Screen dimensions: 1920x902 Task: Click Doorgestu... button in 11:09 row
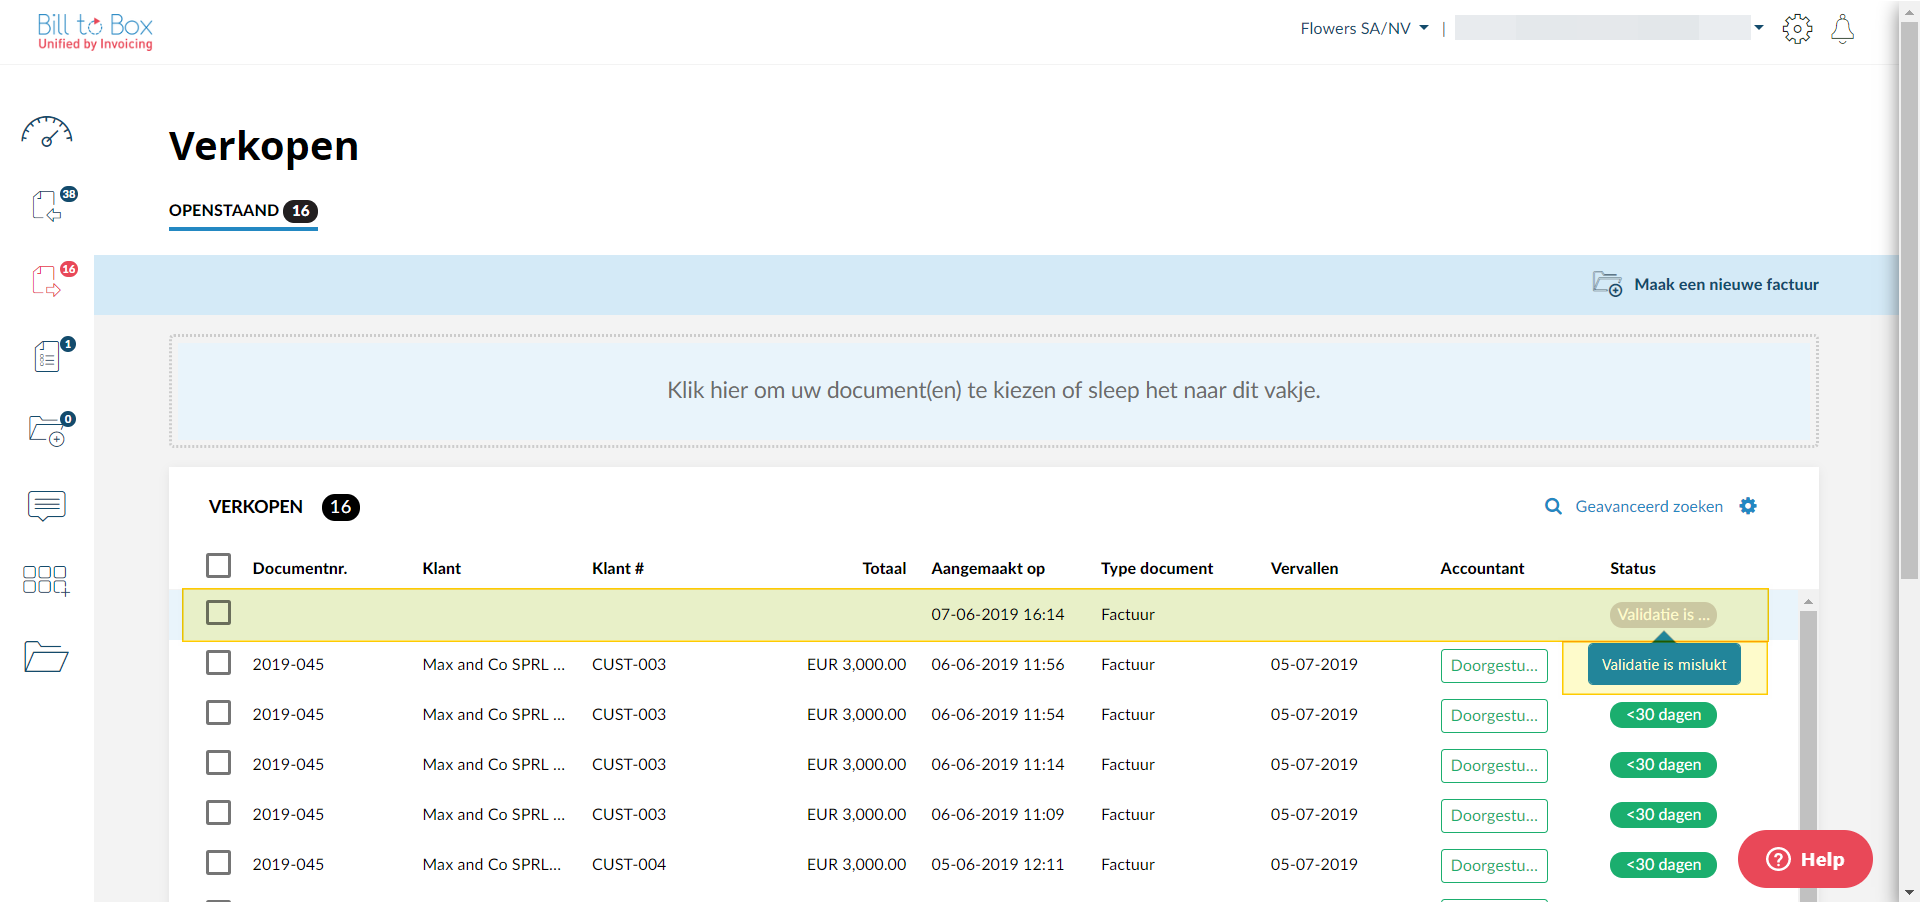(x=1494, y=816)
